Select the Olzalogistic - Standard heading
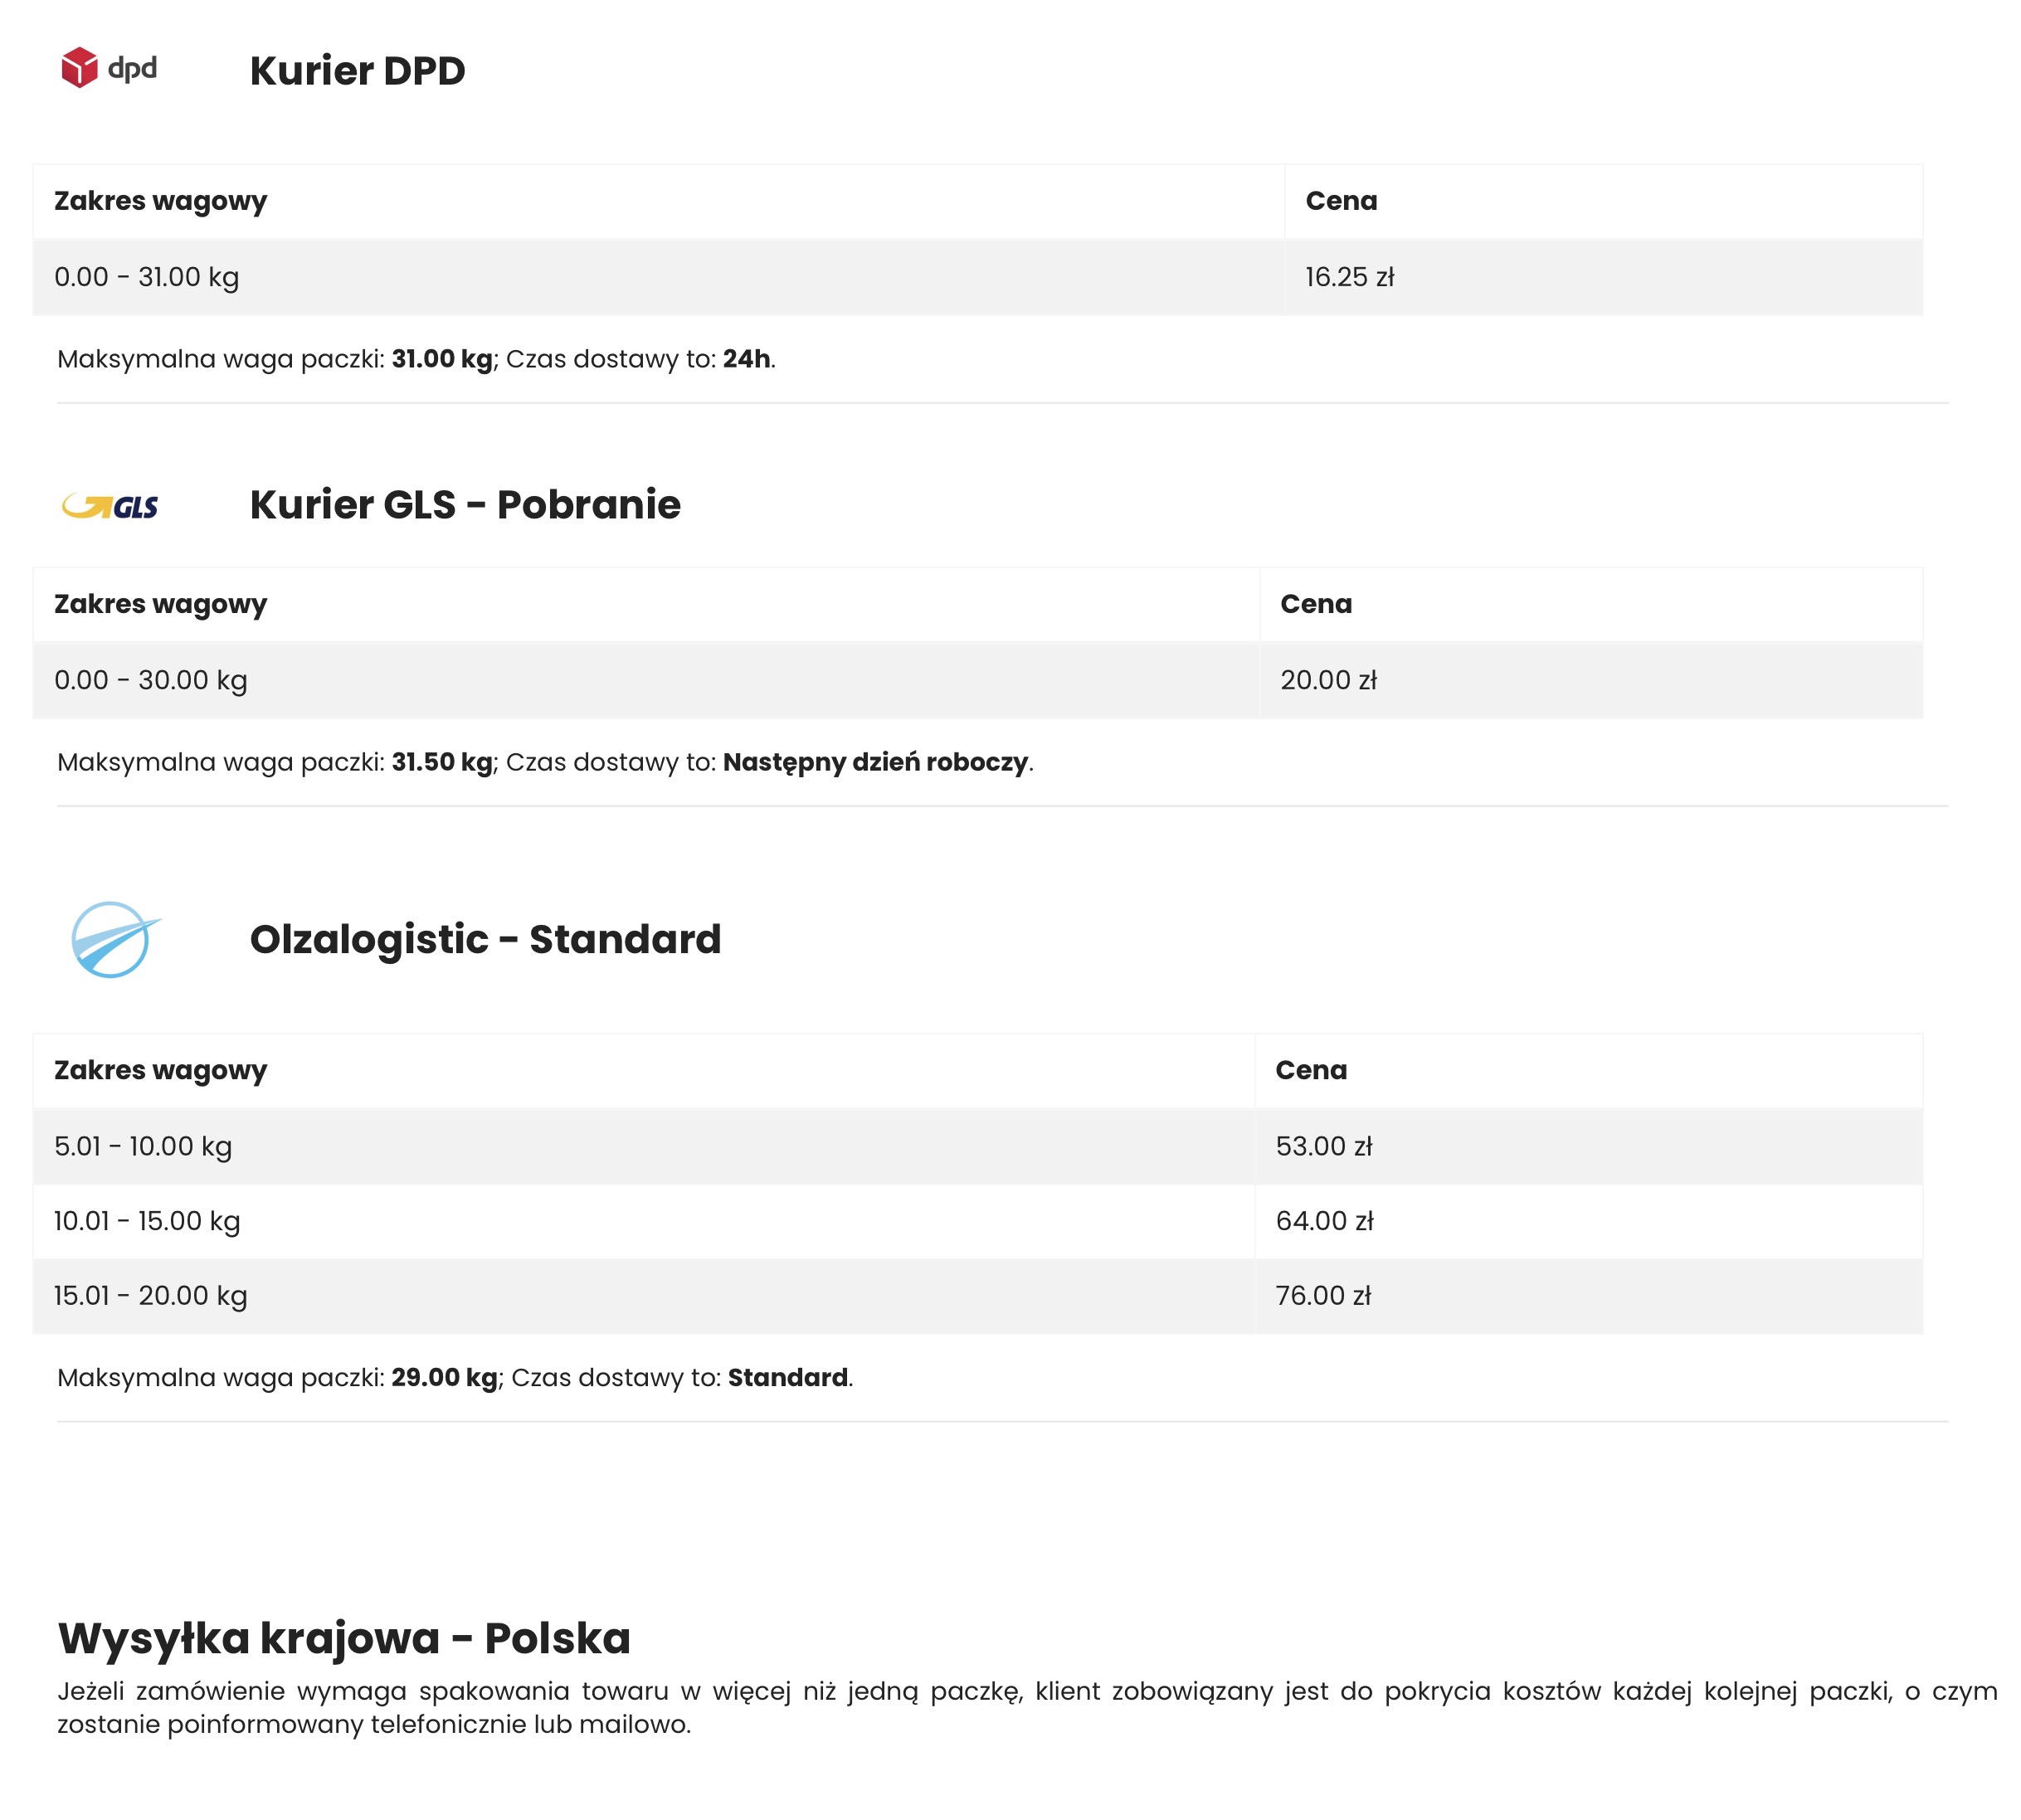2021x1820 pixels. tap(485, 939)
